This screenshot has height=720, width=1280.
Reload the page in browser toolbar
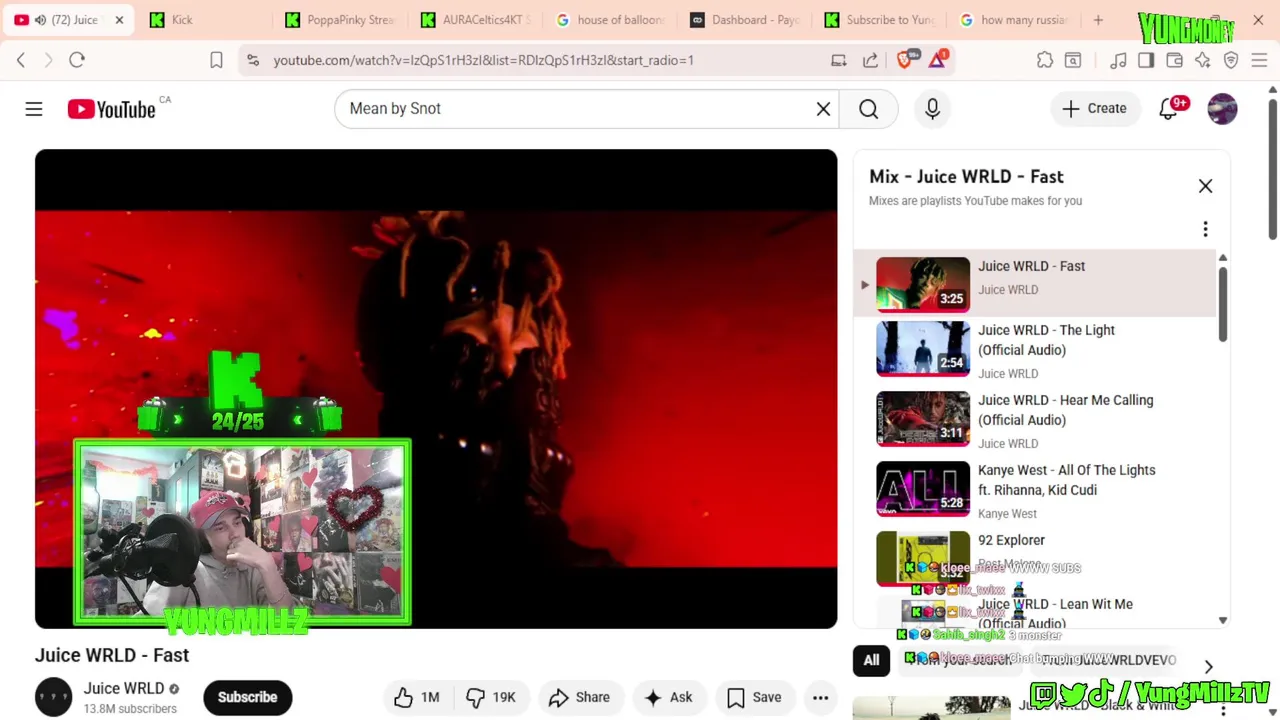point(76,60)
